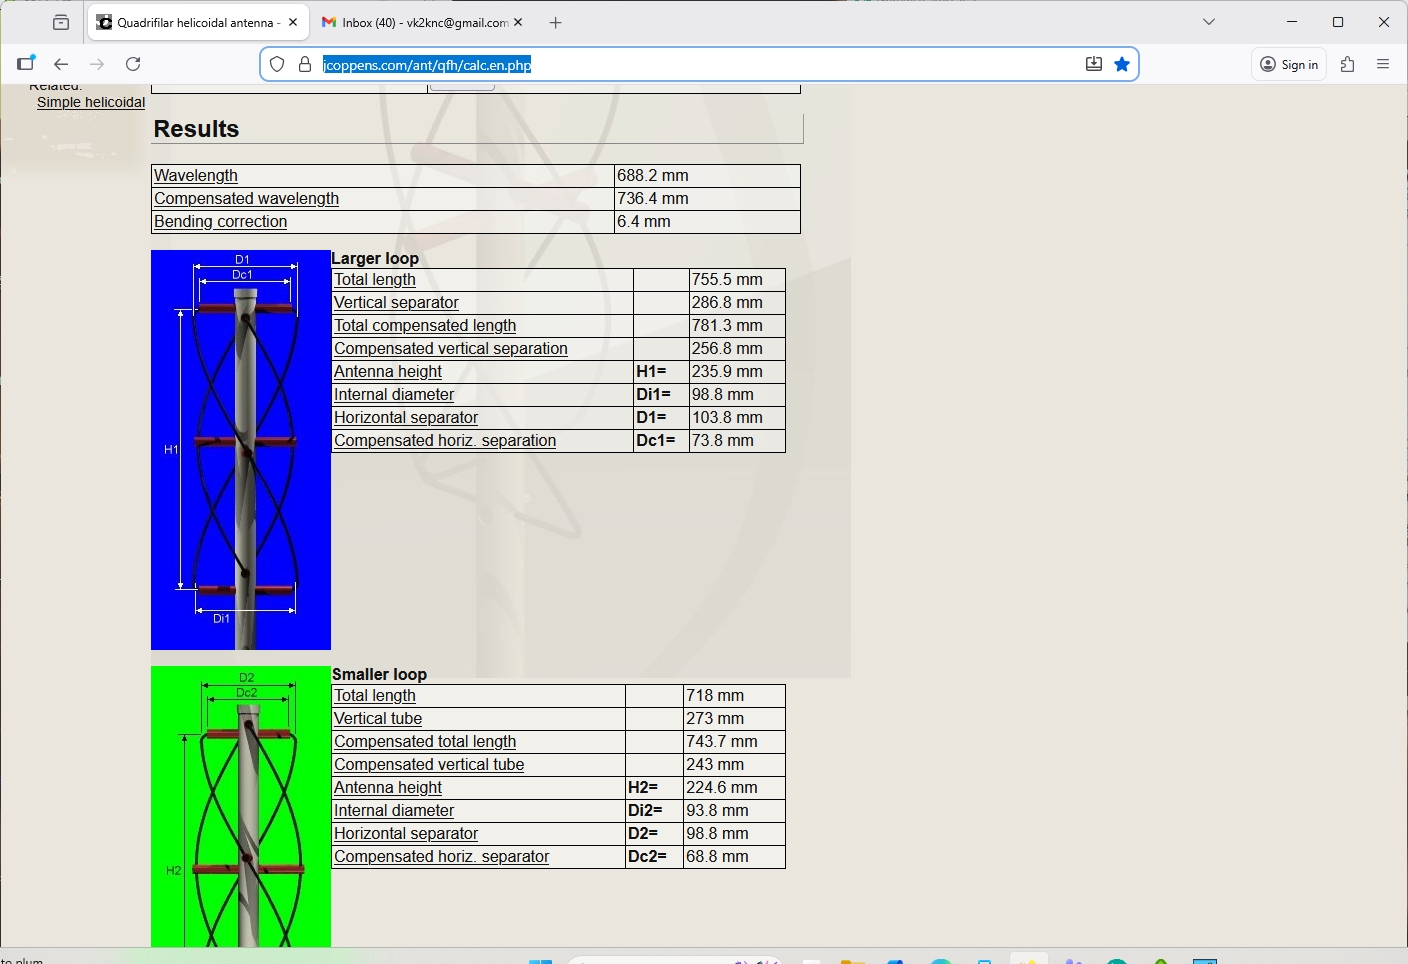Select the wavelength value 688.2 mm
This screenshot has width=1408, height=964.
click(653, 175)
